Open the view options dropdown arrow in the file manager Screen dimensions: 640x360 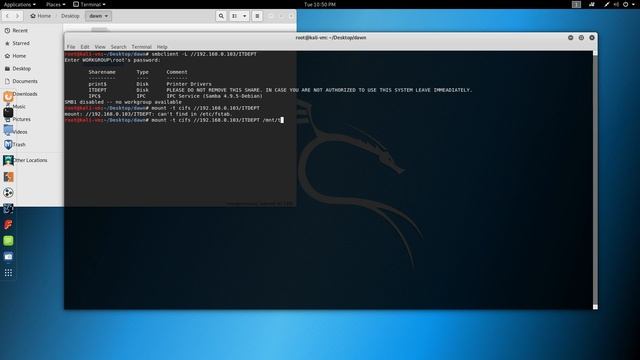244,16
